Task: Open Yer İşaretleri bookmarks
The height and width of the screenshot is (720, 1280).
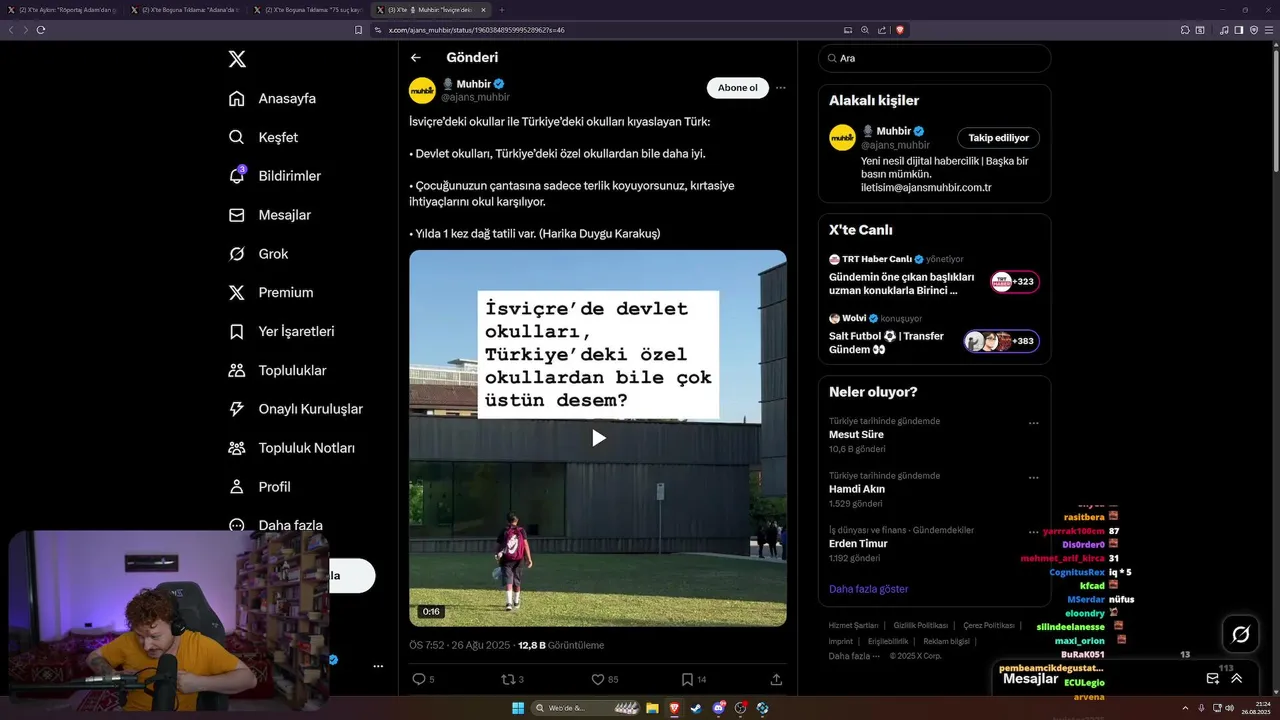Action: tap(281, 331)
